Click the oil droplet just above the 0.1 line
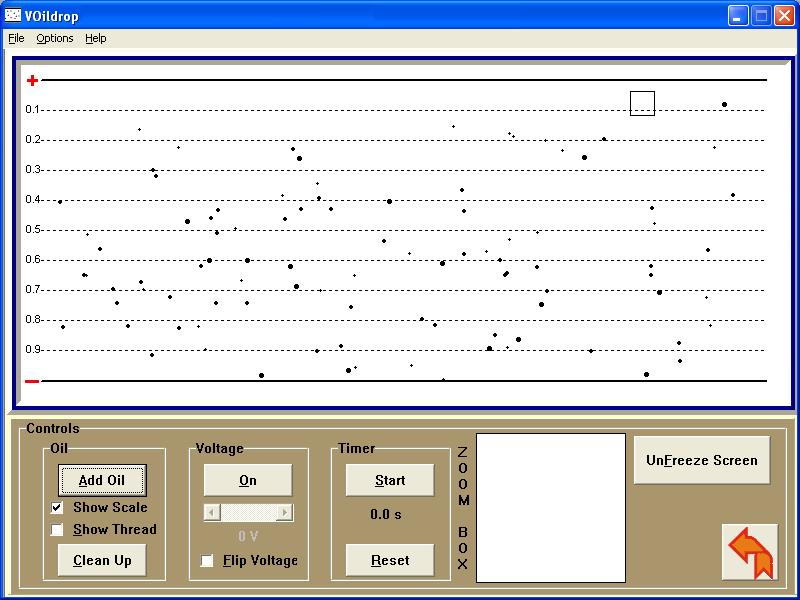The width and height of the screenshot is (800, 600). tap(724, 105)
